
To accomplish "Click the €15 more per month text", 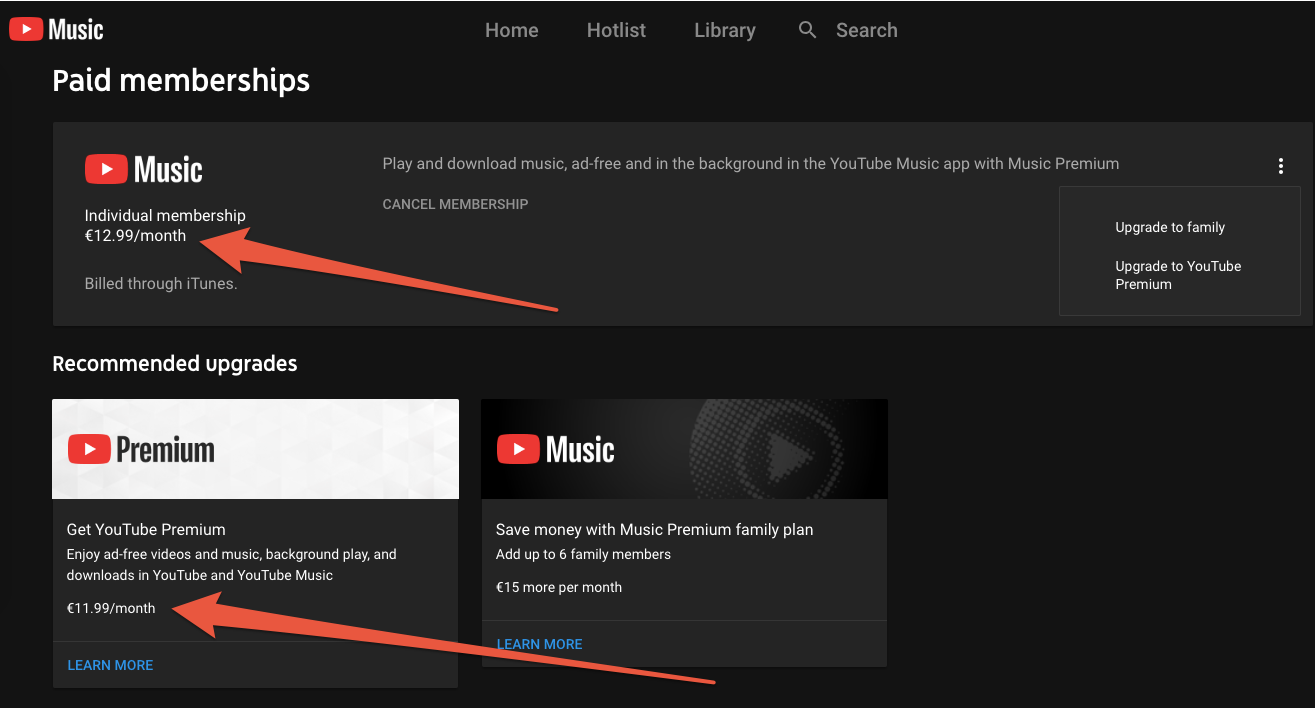I will click(559, 587).
